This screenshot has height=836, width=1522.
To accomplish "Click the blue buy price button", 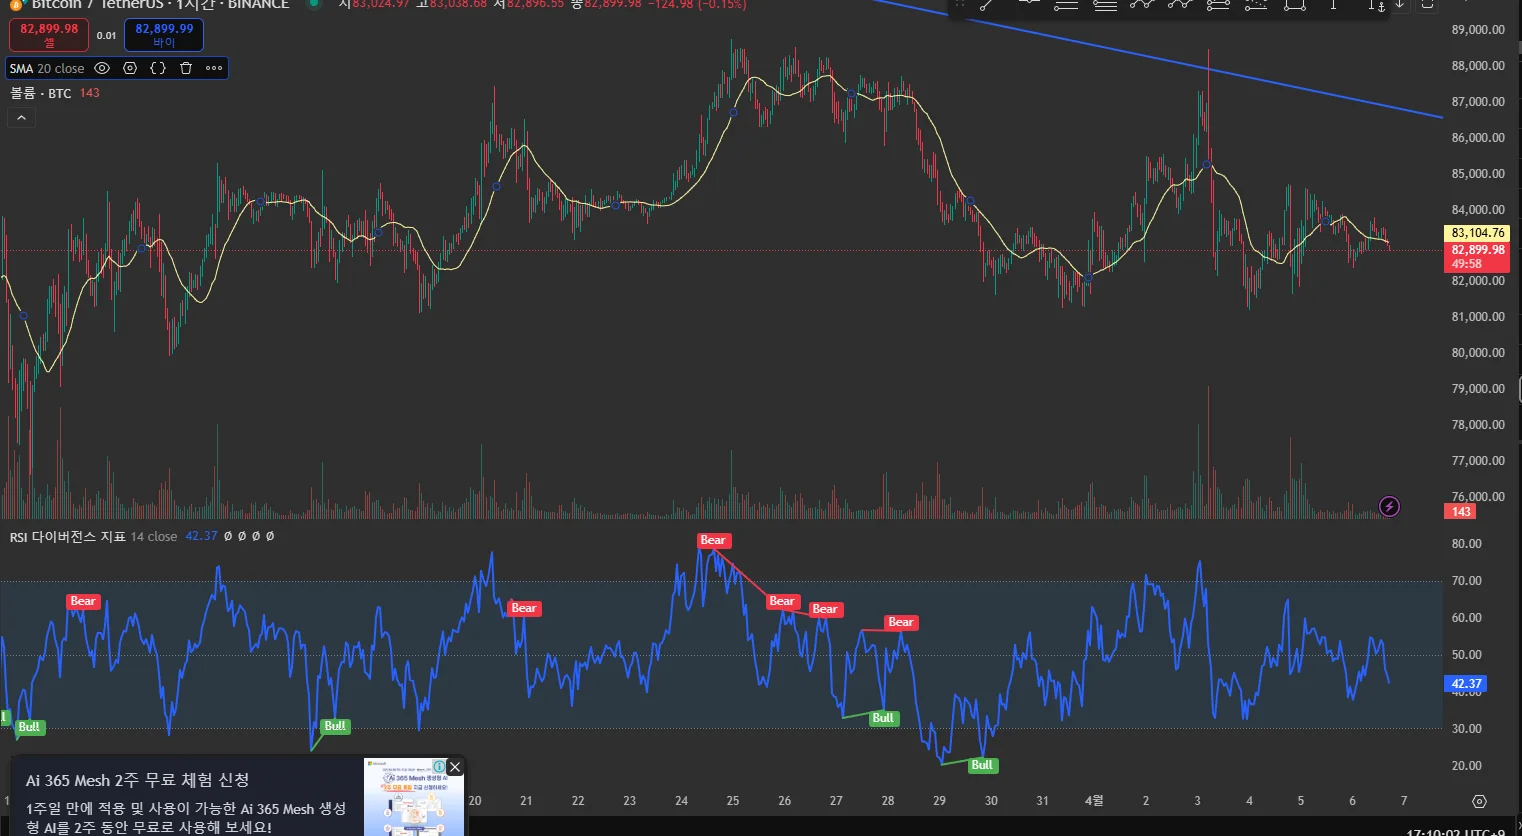I will click(x=164, y=35).
